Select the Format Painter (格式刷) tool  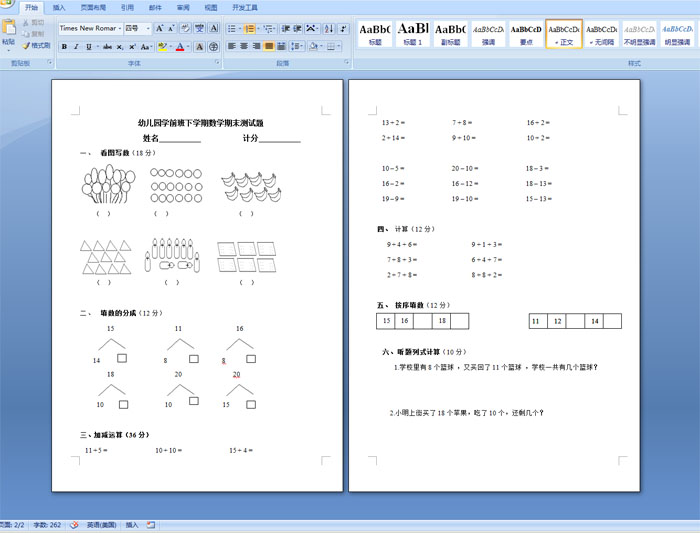[x=36, y=46]
